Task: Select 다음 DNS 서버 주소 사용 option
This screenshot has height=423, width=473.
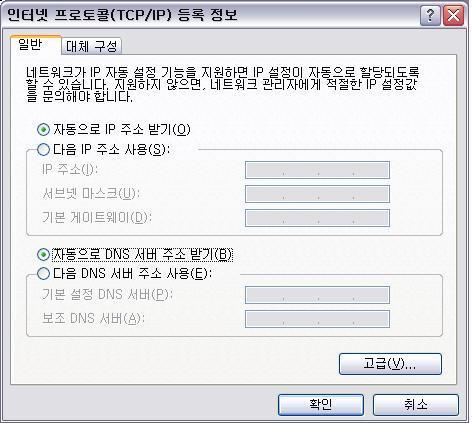Action: (43, 274)
